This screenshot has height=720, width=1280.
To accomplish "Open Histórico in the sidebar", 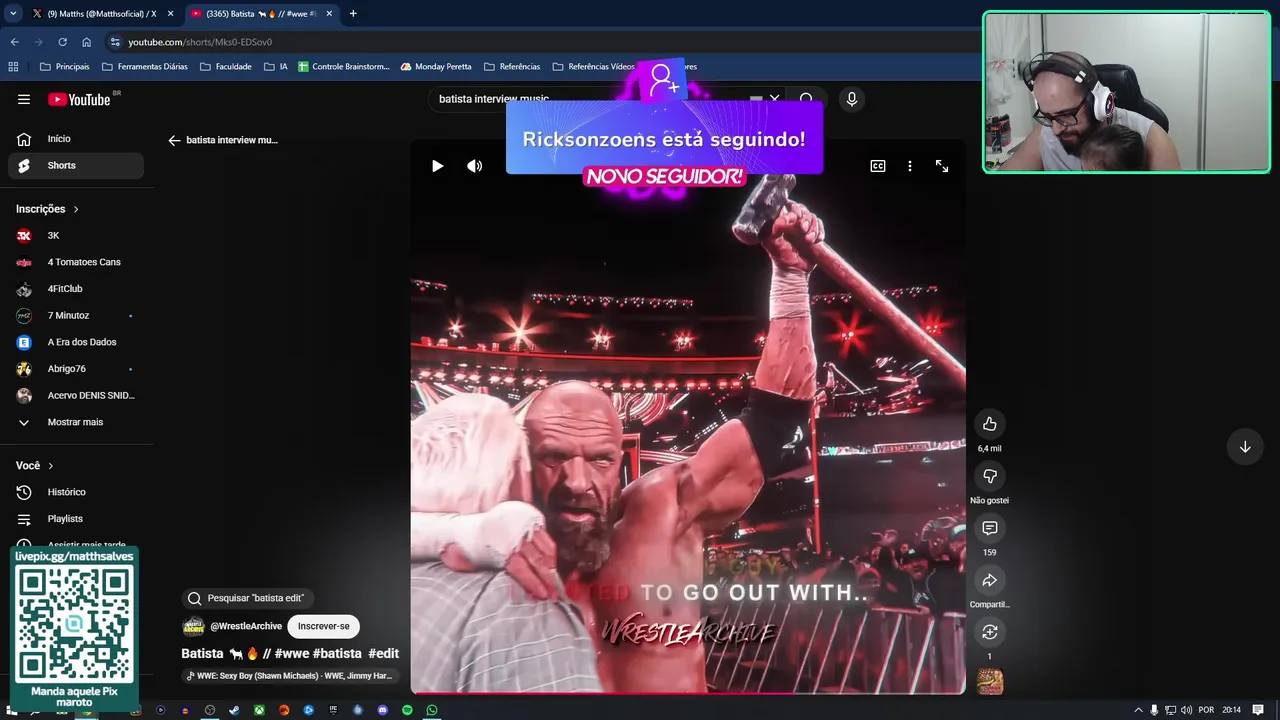I will coord(76,492).
